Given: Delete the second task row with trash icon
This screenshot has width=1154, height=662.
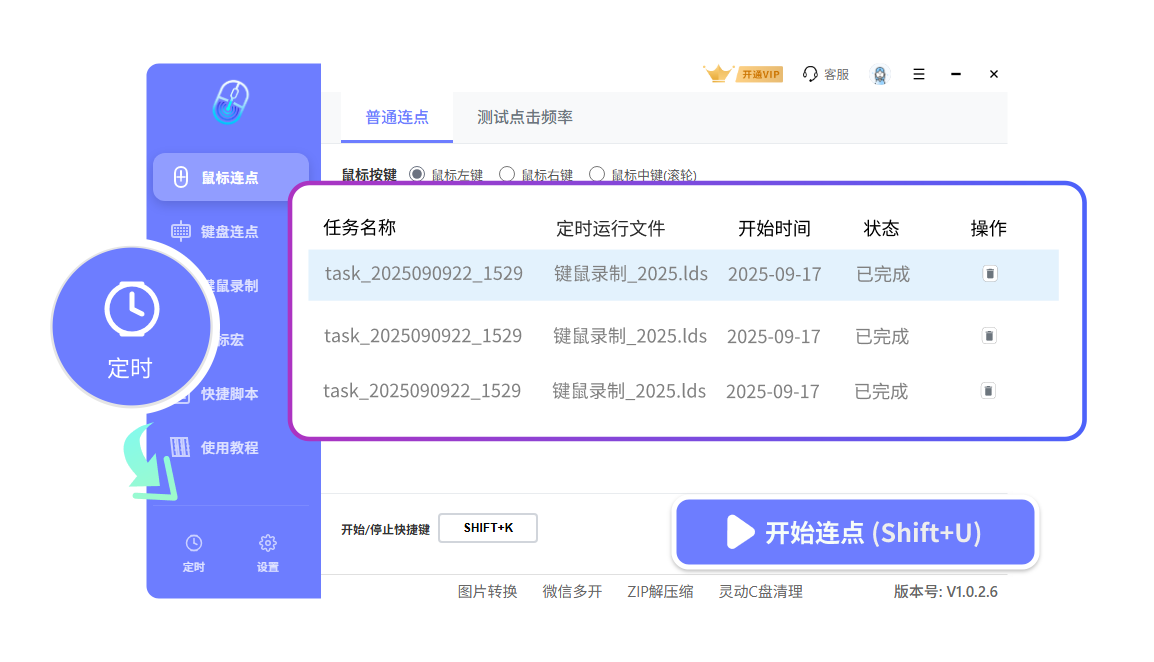Looking at the screenshot, I should 989,336.
